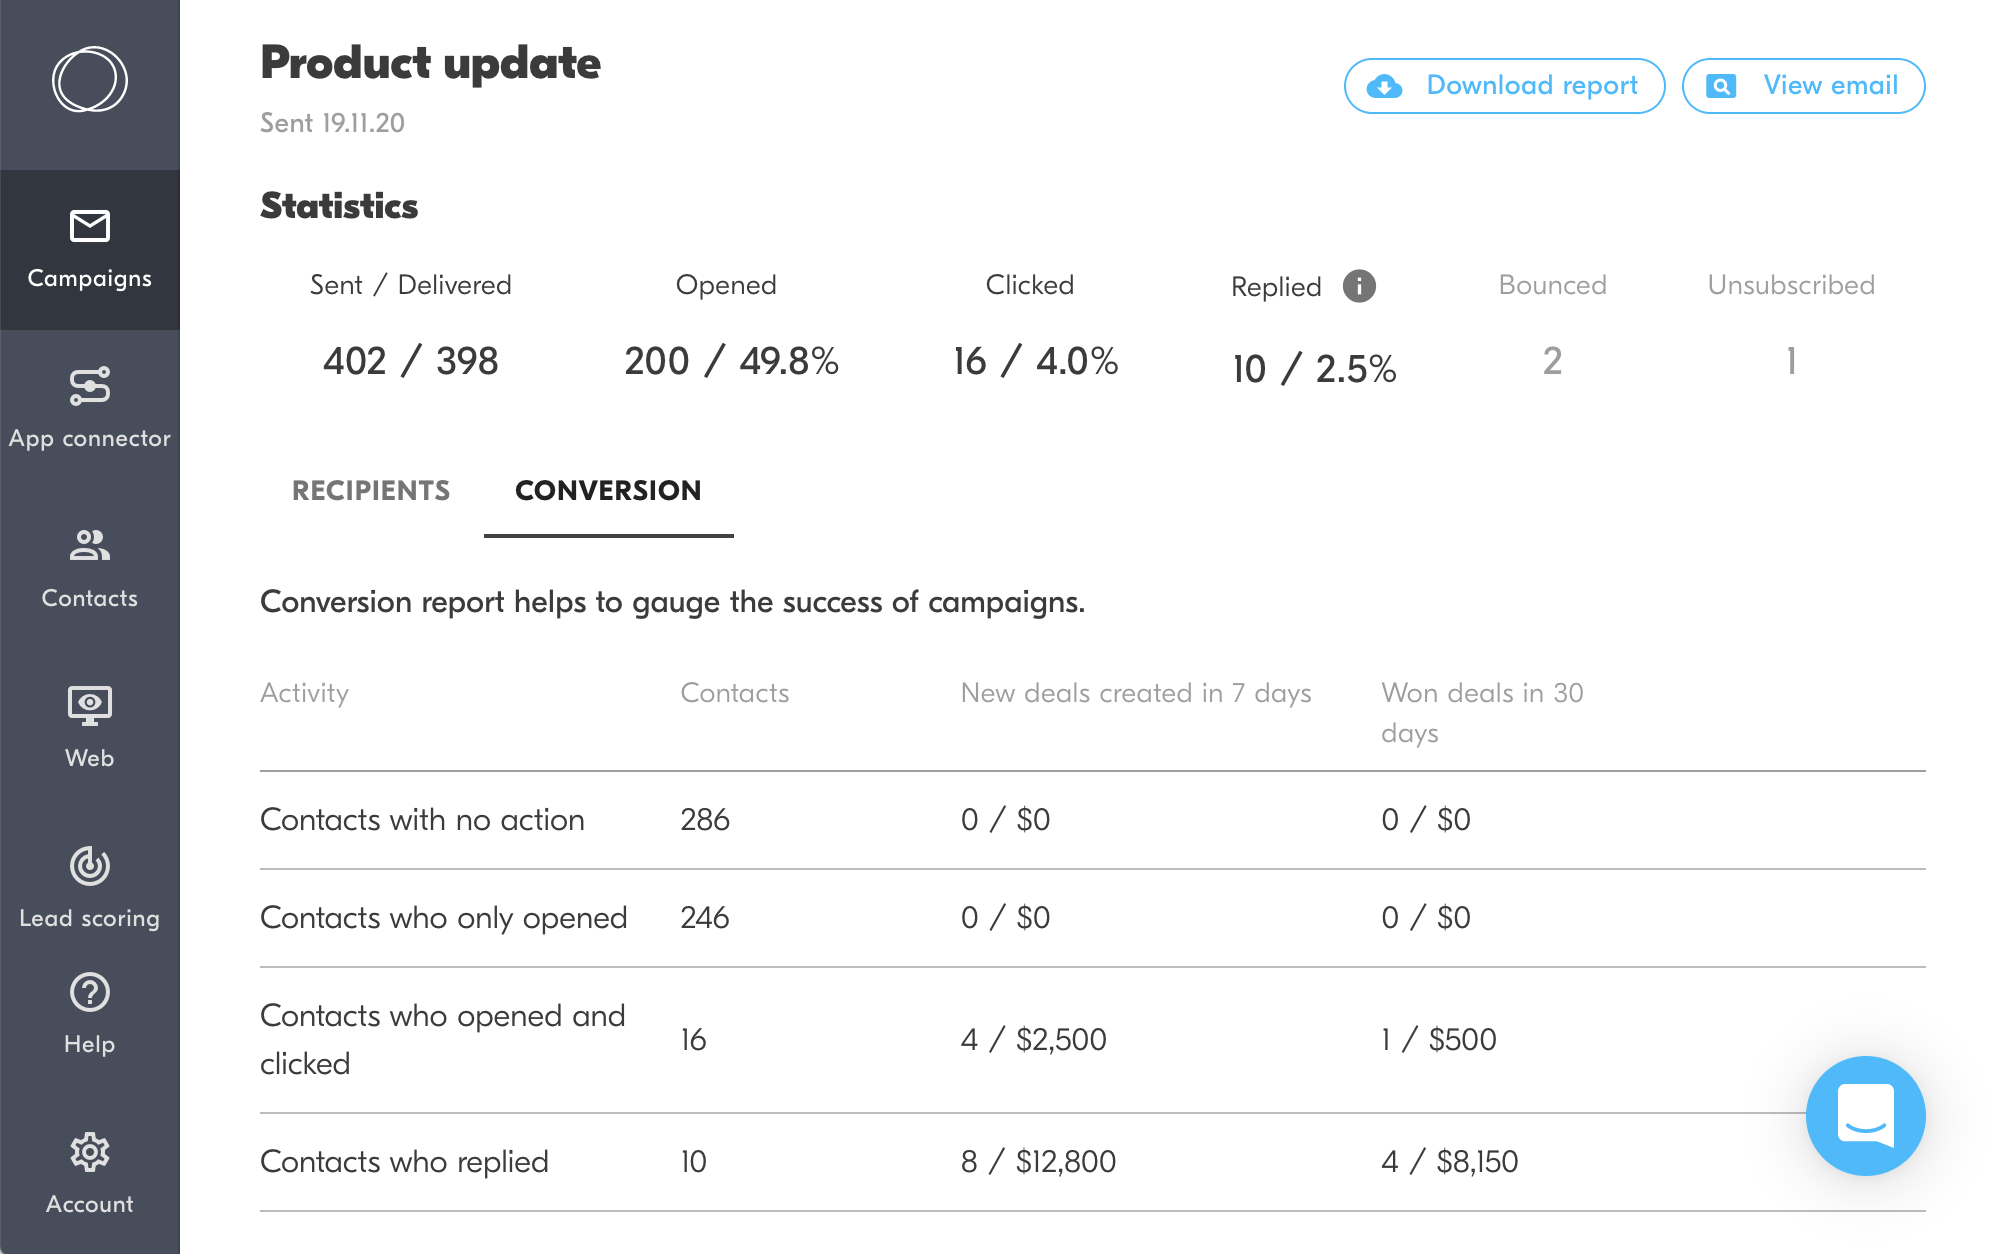2000x1254 pixels.
Task: Navigate to Contacts section
Action: coord(90,563)
